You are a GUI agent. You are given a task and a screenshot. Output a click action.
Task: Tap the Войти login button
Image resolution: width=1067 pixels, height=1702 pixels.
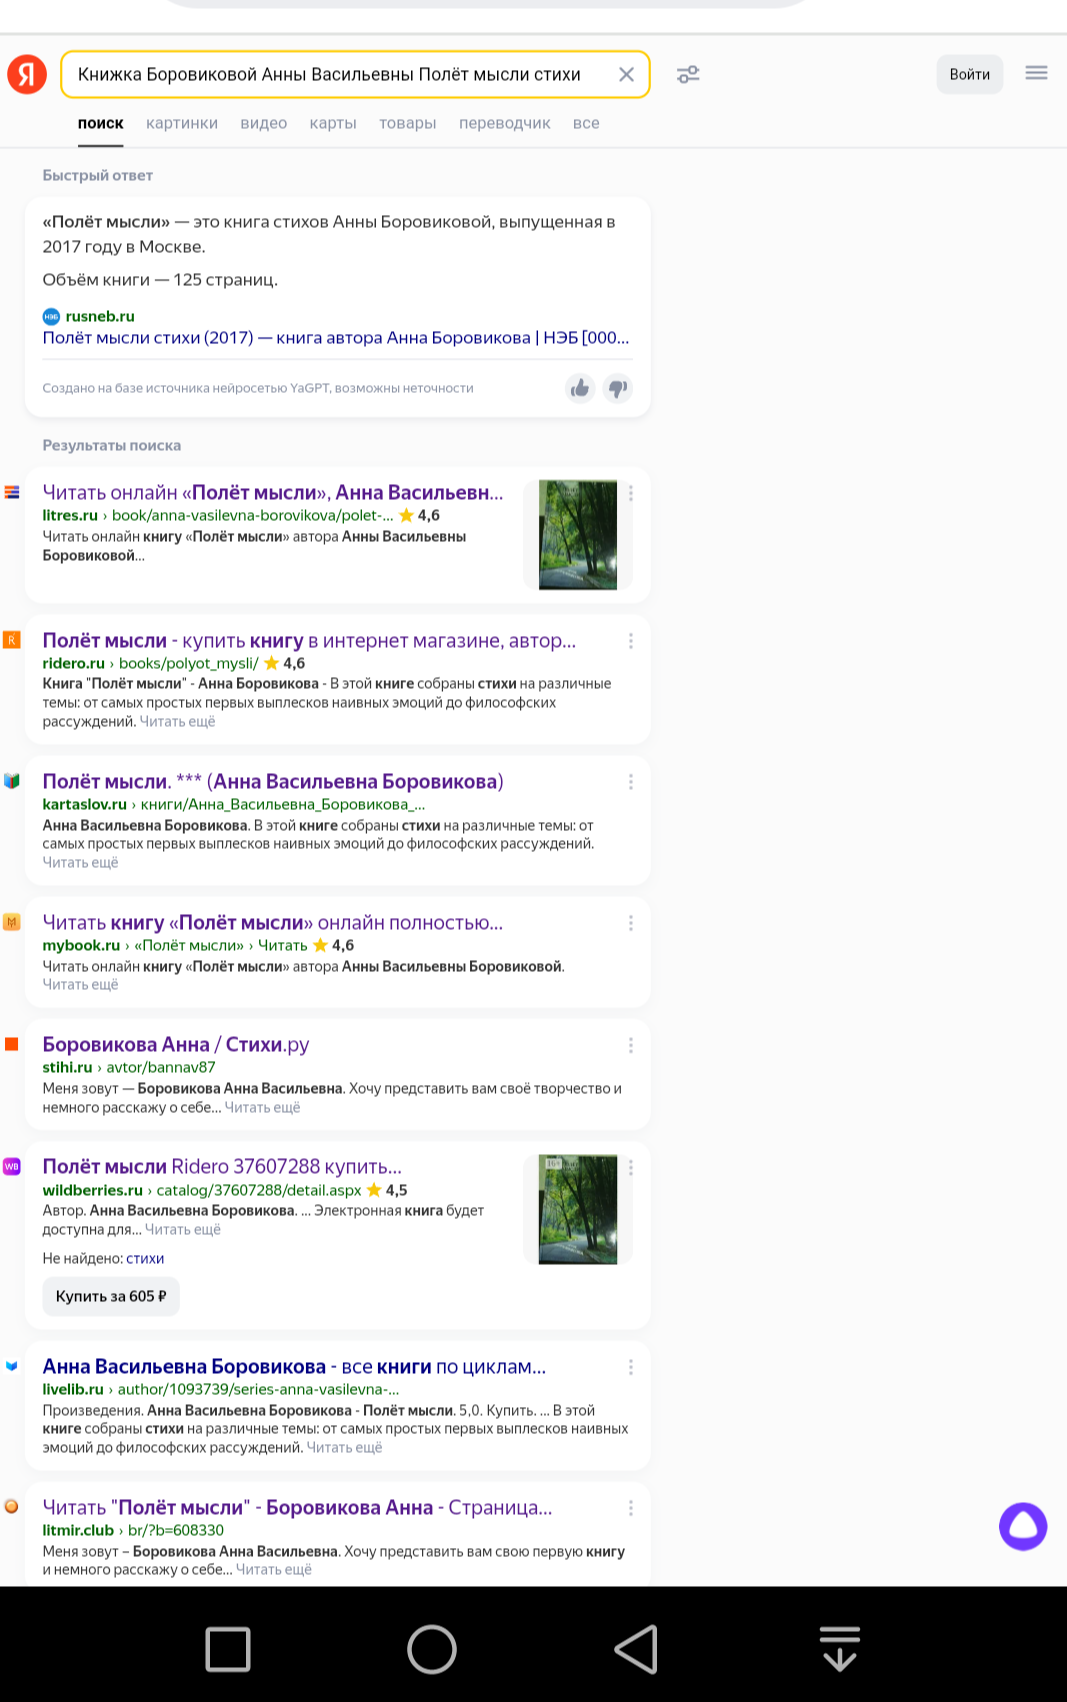click(969, 74)
